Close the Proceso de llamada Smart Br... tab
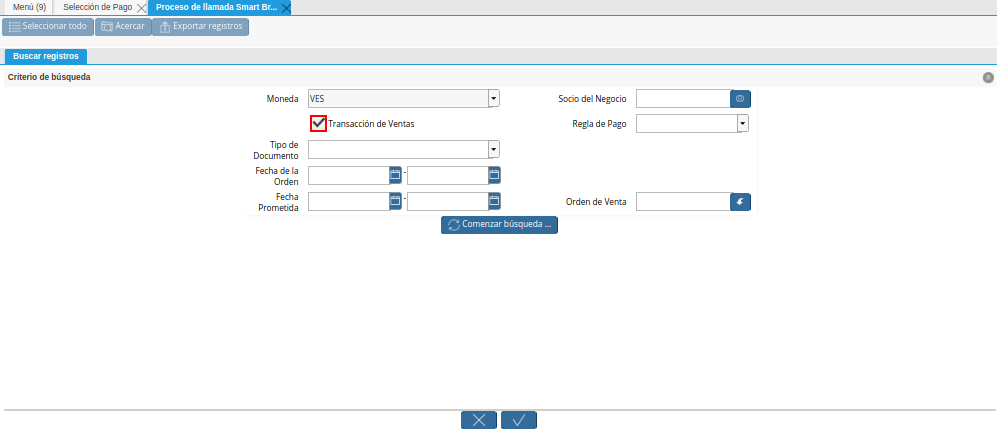997x432 pixels. pos(286,8)
